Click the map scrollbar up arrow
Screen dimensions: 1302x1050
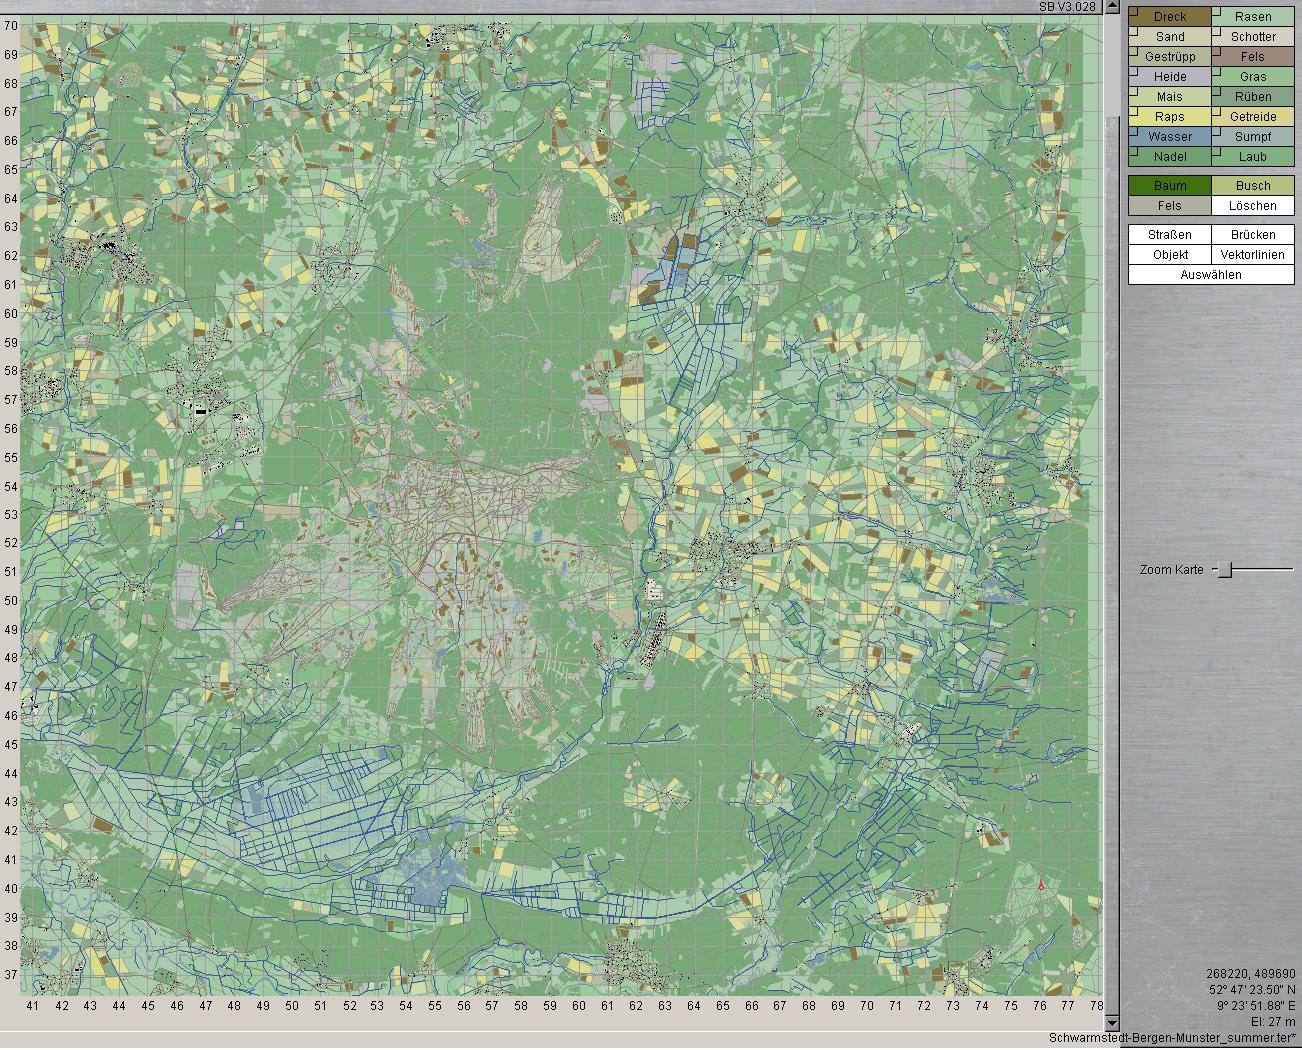pyautogui.click(x=1111, y=7)
